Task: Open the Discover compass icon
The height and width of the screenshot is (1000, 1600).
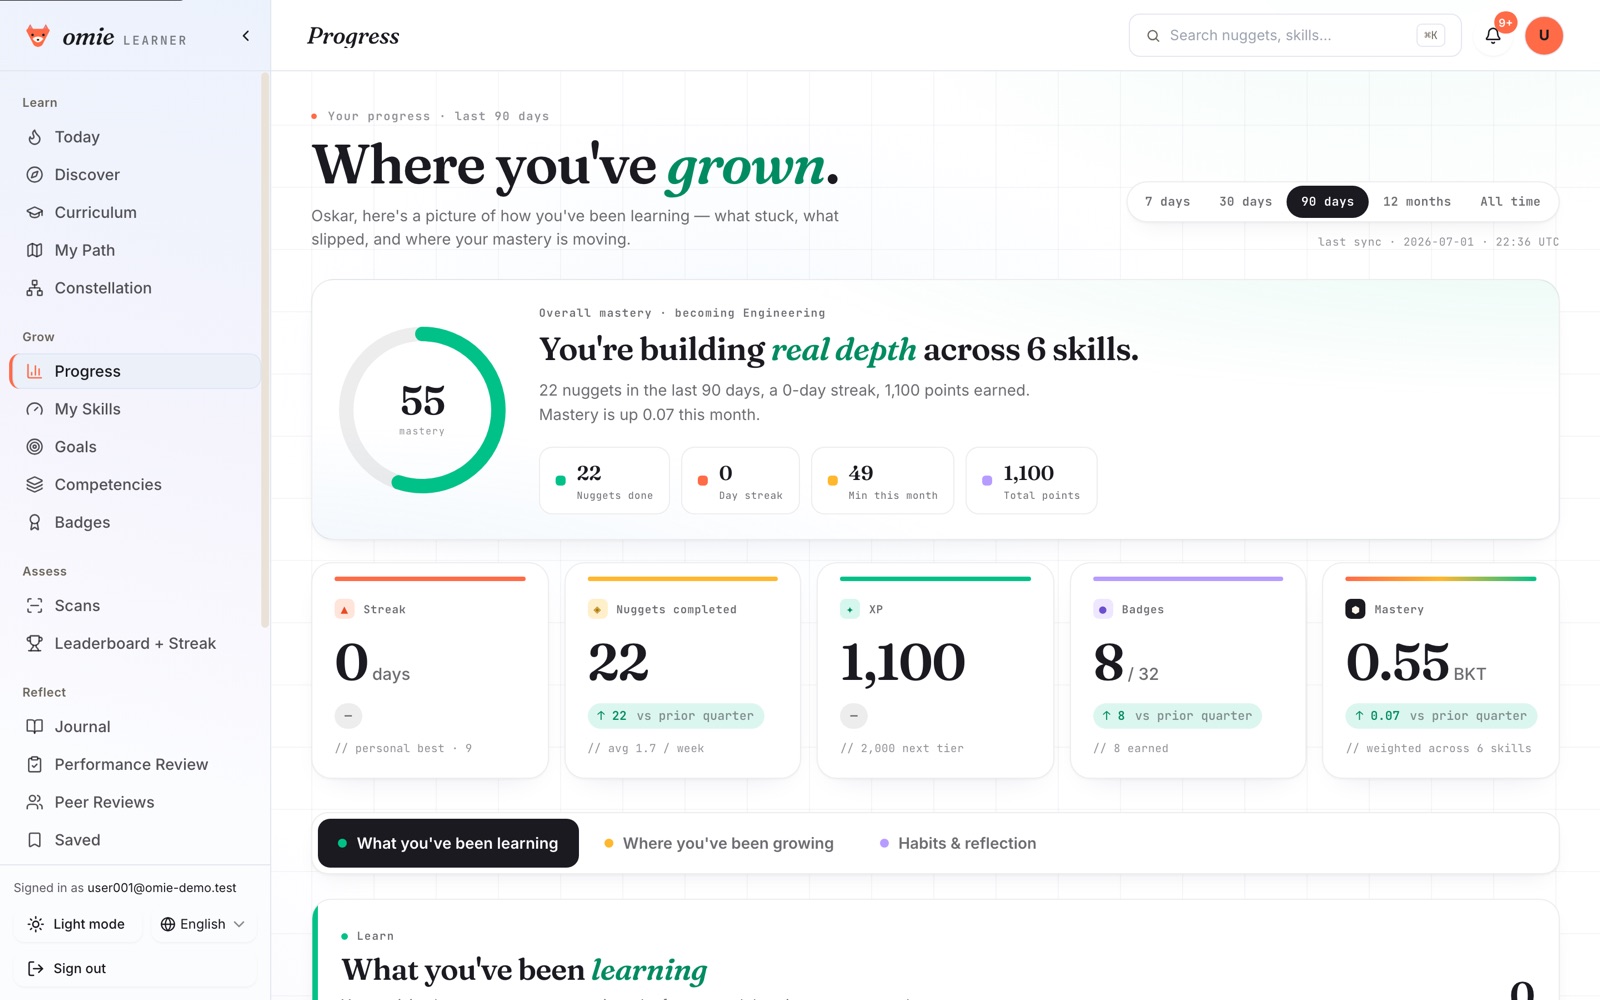Action: pyautogui.click(x=35, y=175)
